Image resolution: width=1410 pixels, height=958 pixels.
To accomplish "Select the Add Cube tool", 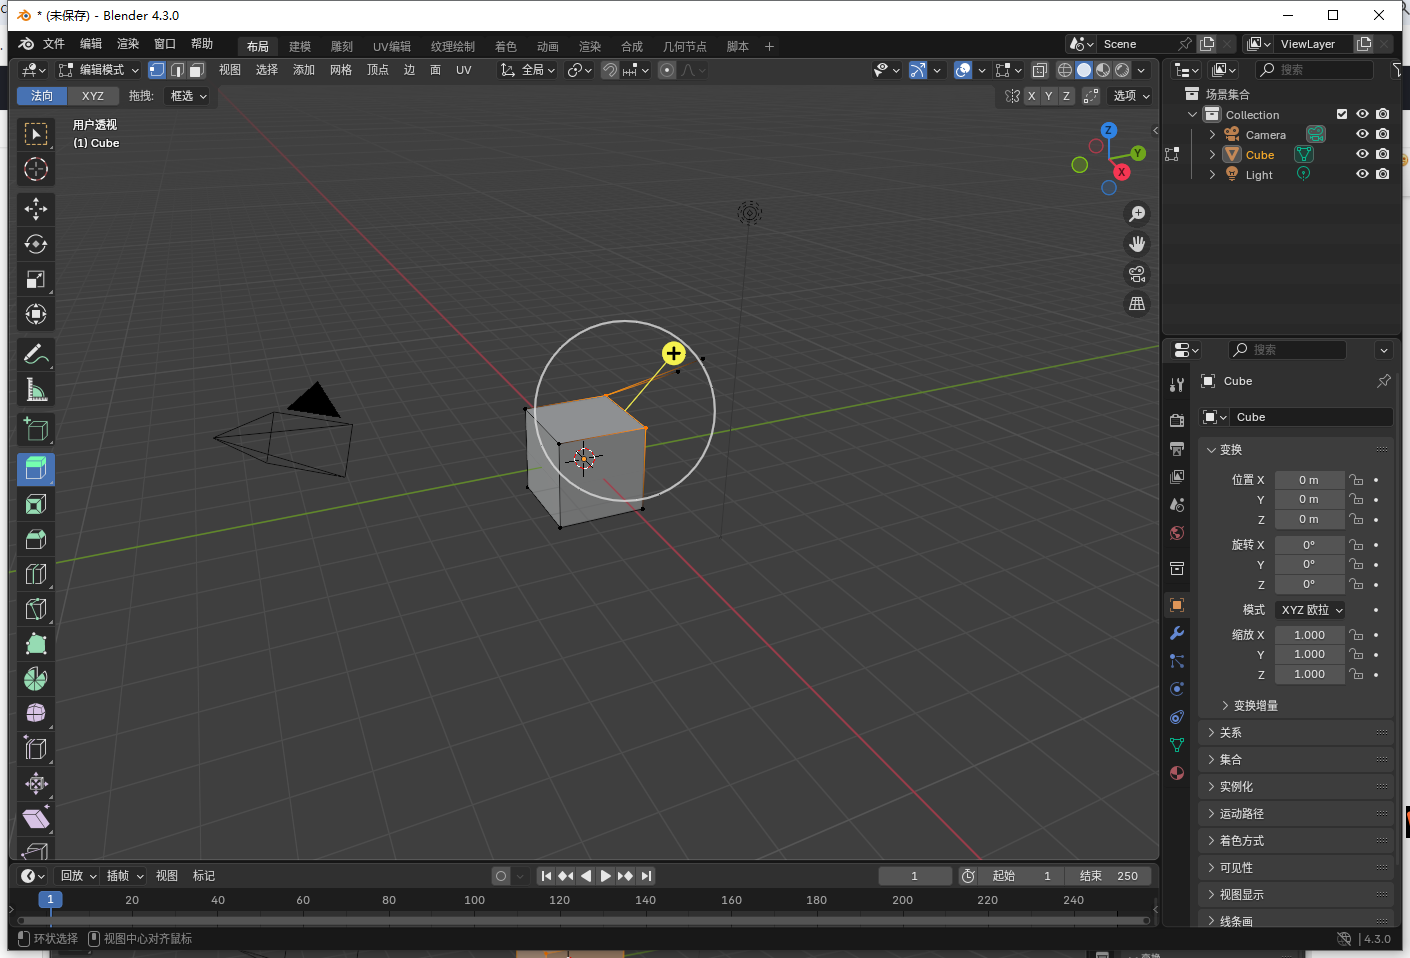I will (x=36, y=430).
